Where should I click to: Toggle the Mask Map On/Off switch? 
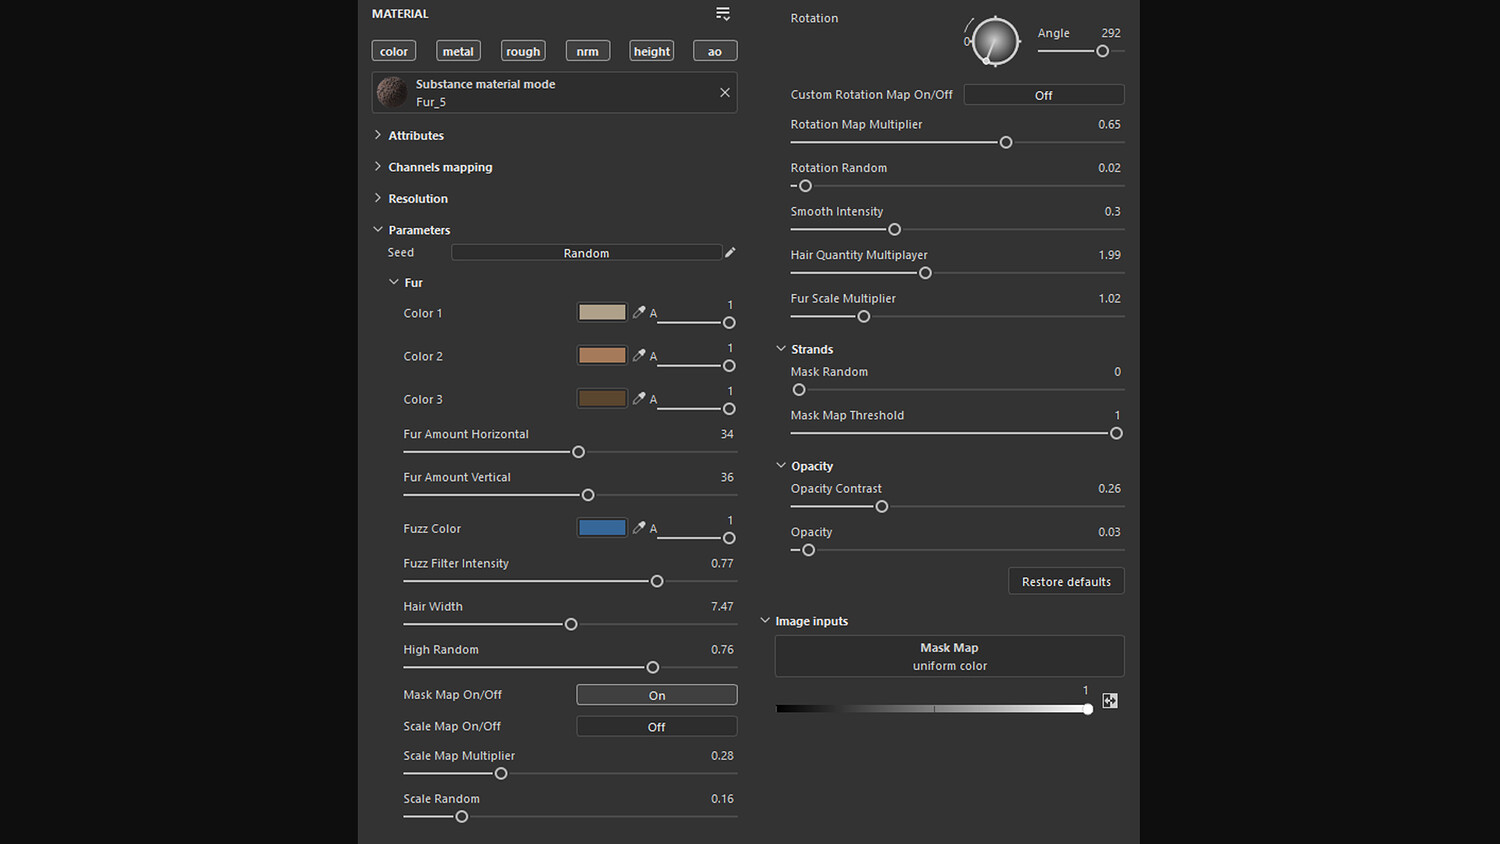click(656, 695)
